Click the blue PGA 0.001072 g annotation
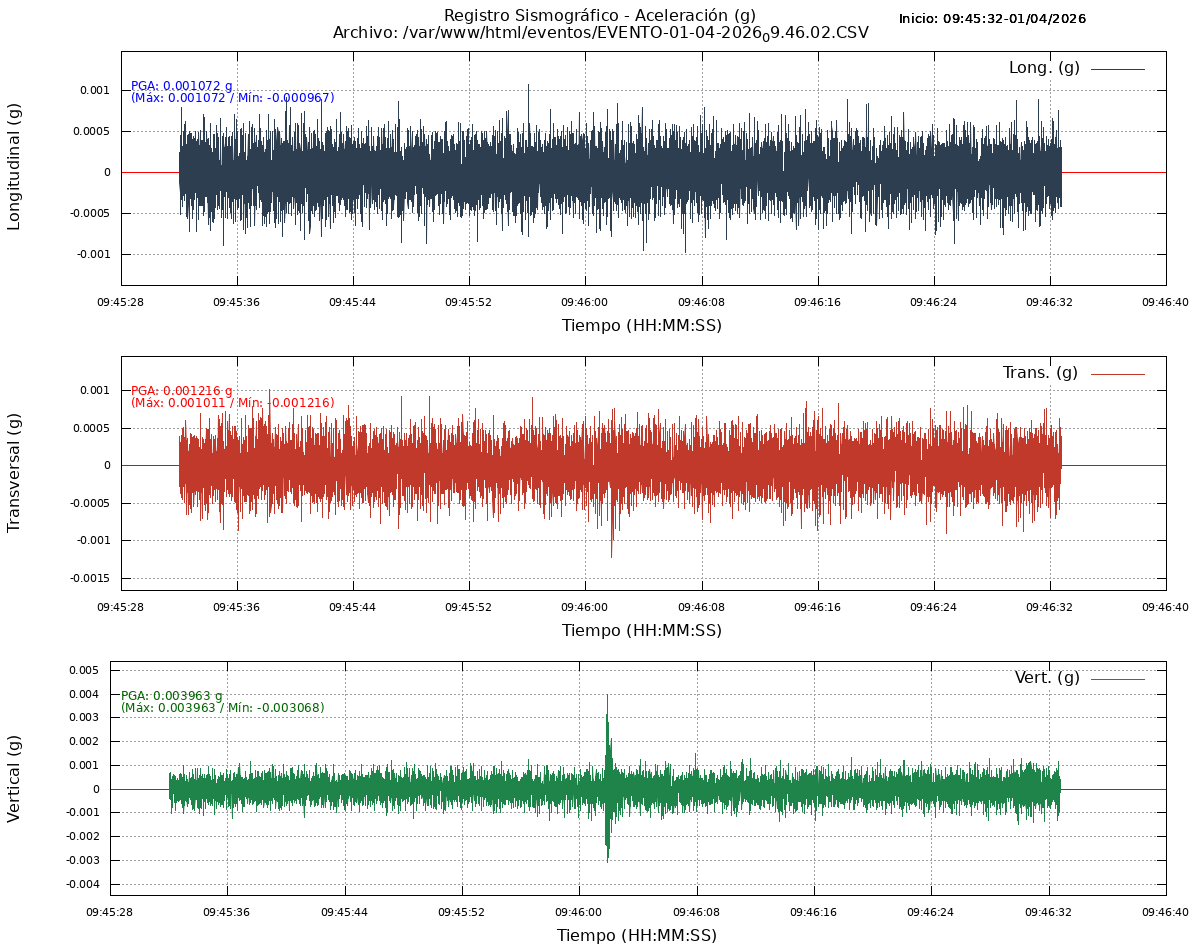 182,86
